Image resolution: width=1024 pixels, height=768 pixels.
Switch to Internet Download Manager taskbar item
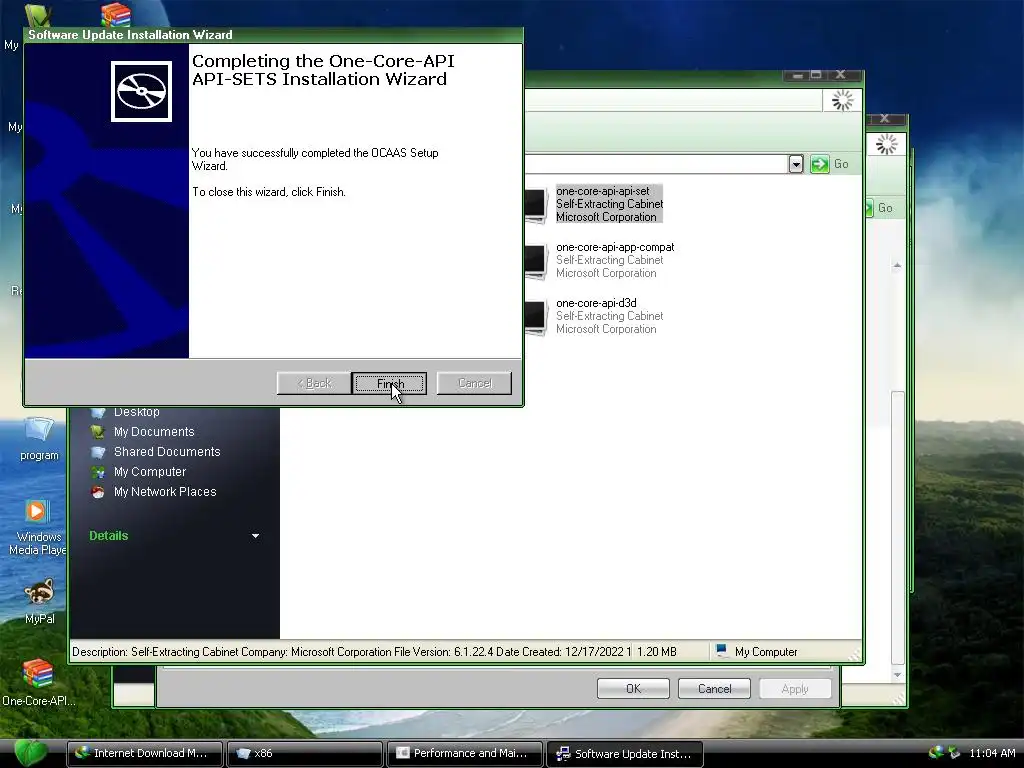(145, 753)
